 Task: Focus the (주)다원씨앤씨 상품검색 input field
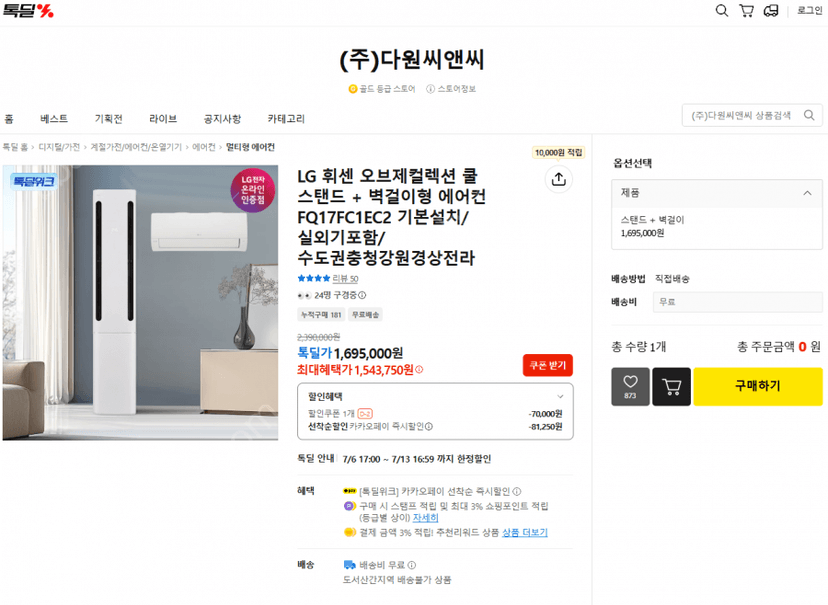[x=744, y=115]
